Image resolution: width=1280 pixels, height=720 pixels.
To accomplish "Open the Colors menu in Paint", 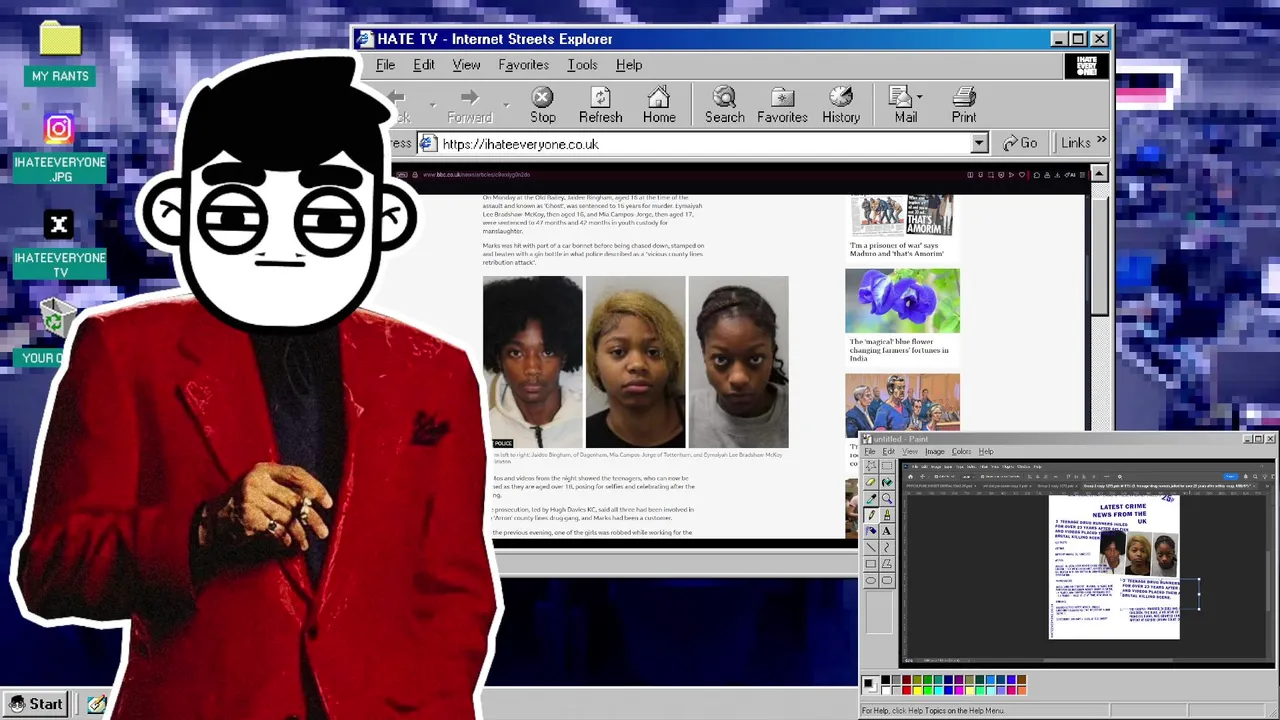I will click(961, 451).
